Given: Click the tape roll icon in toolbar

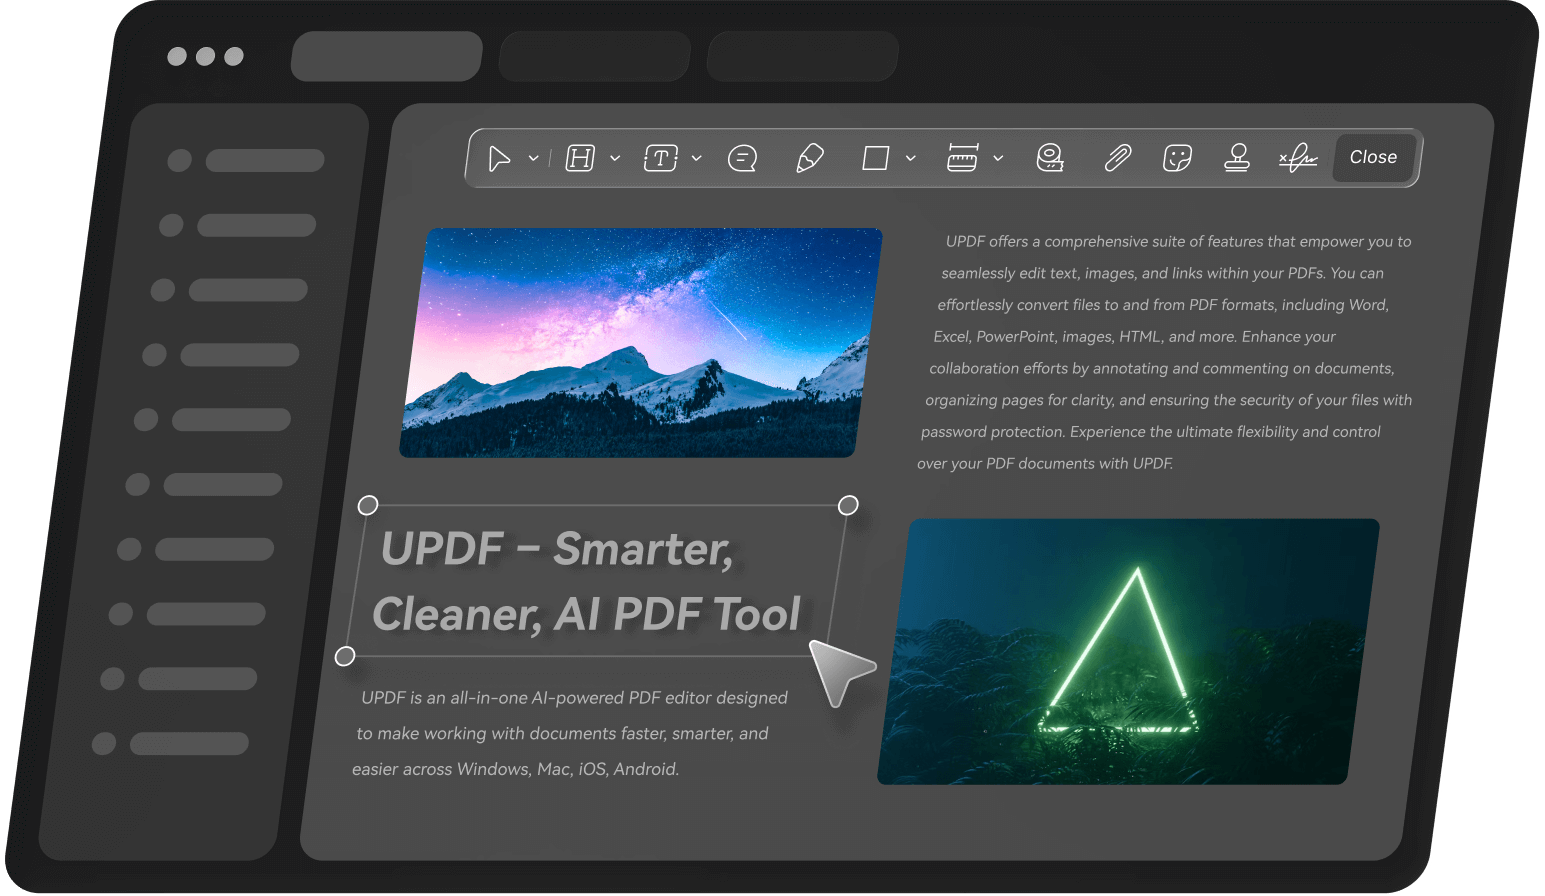Looking at the screenshot, I should (1050, 158).
